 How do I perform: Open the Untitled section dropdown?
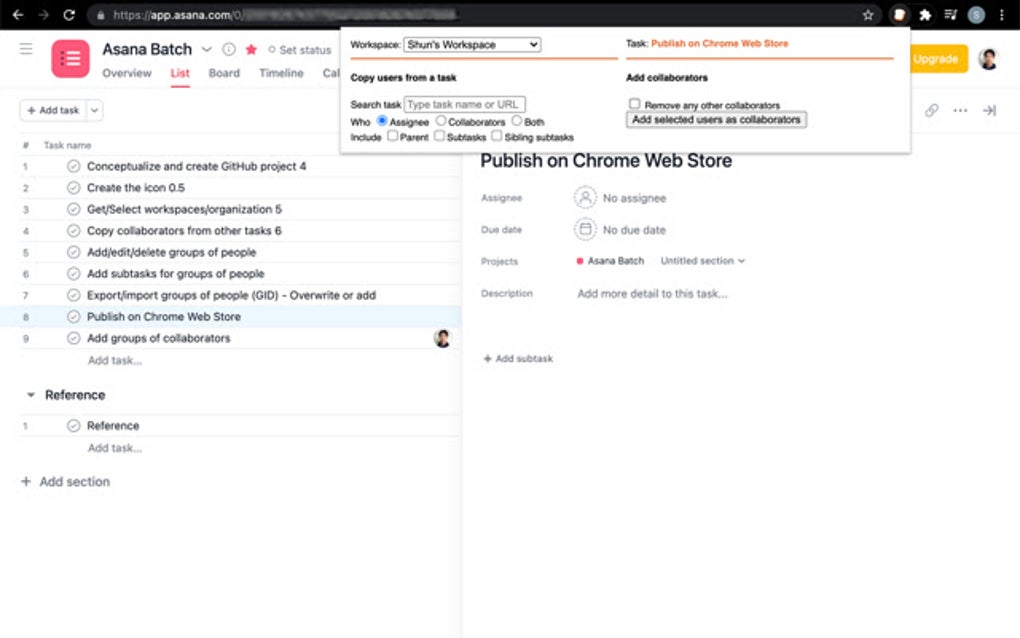[x=703, y=260]
